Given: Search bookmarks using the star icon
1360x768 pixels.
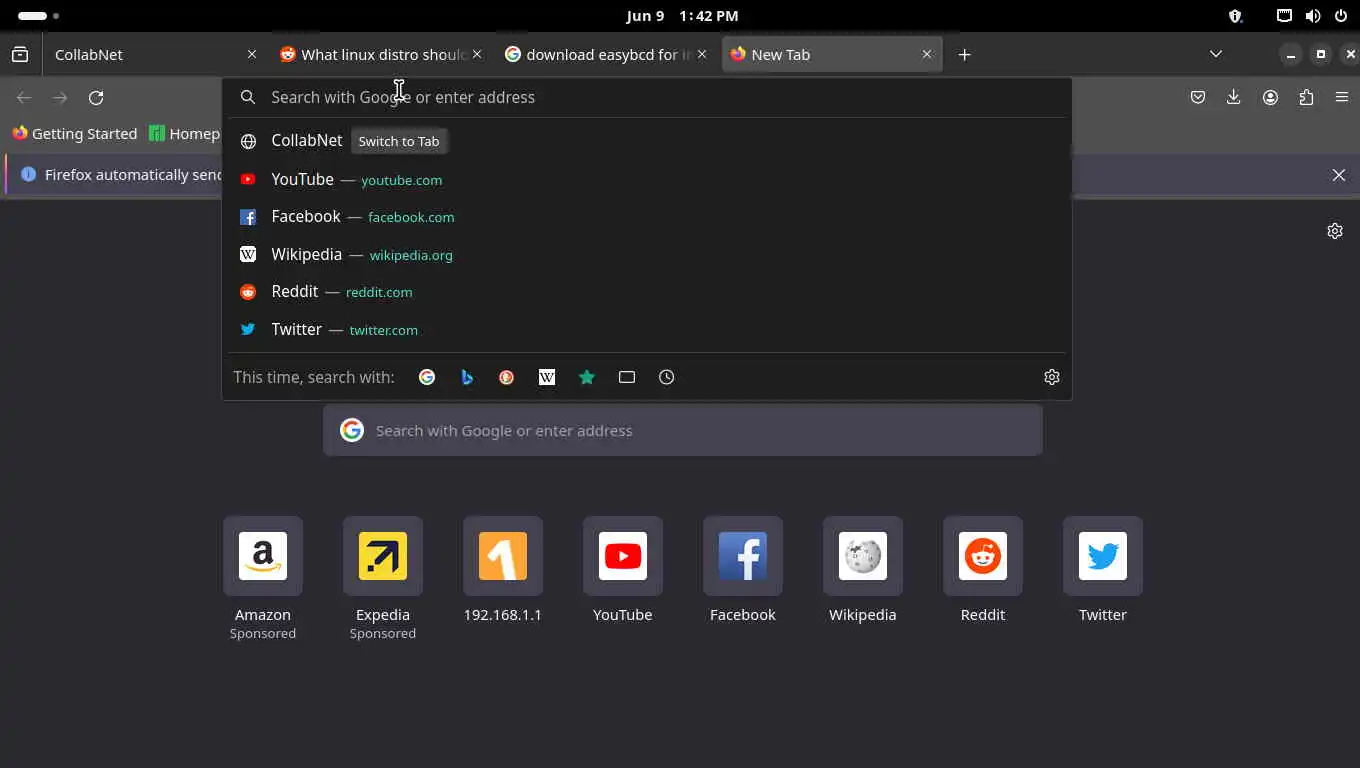Looking at the screenshot, I should (x=587, y=377).
